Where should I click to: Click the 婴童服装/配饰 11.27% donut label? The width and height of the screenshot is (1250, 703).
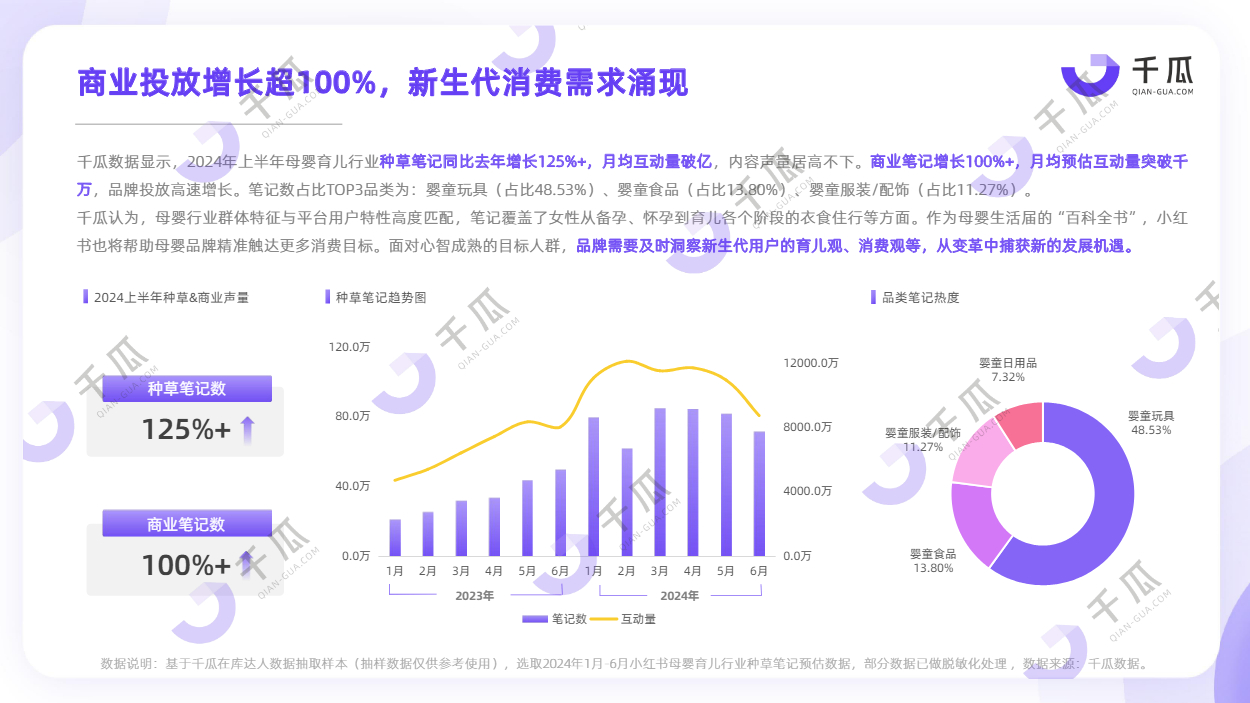(923, 440)
